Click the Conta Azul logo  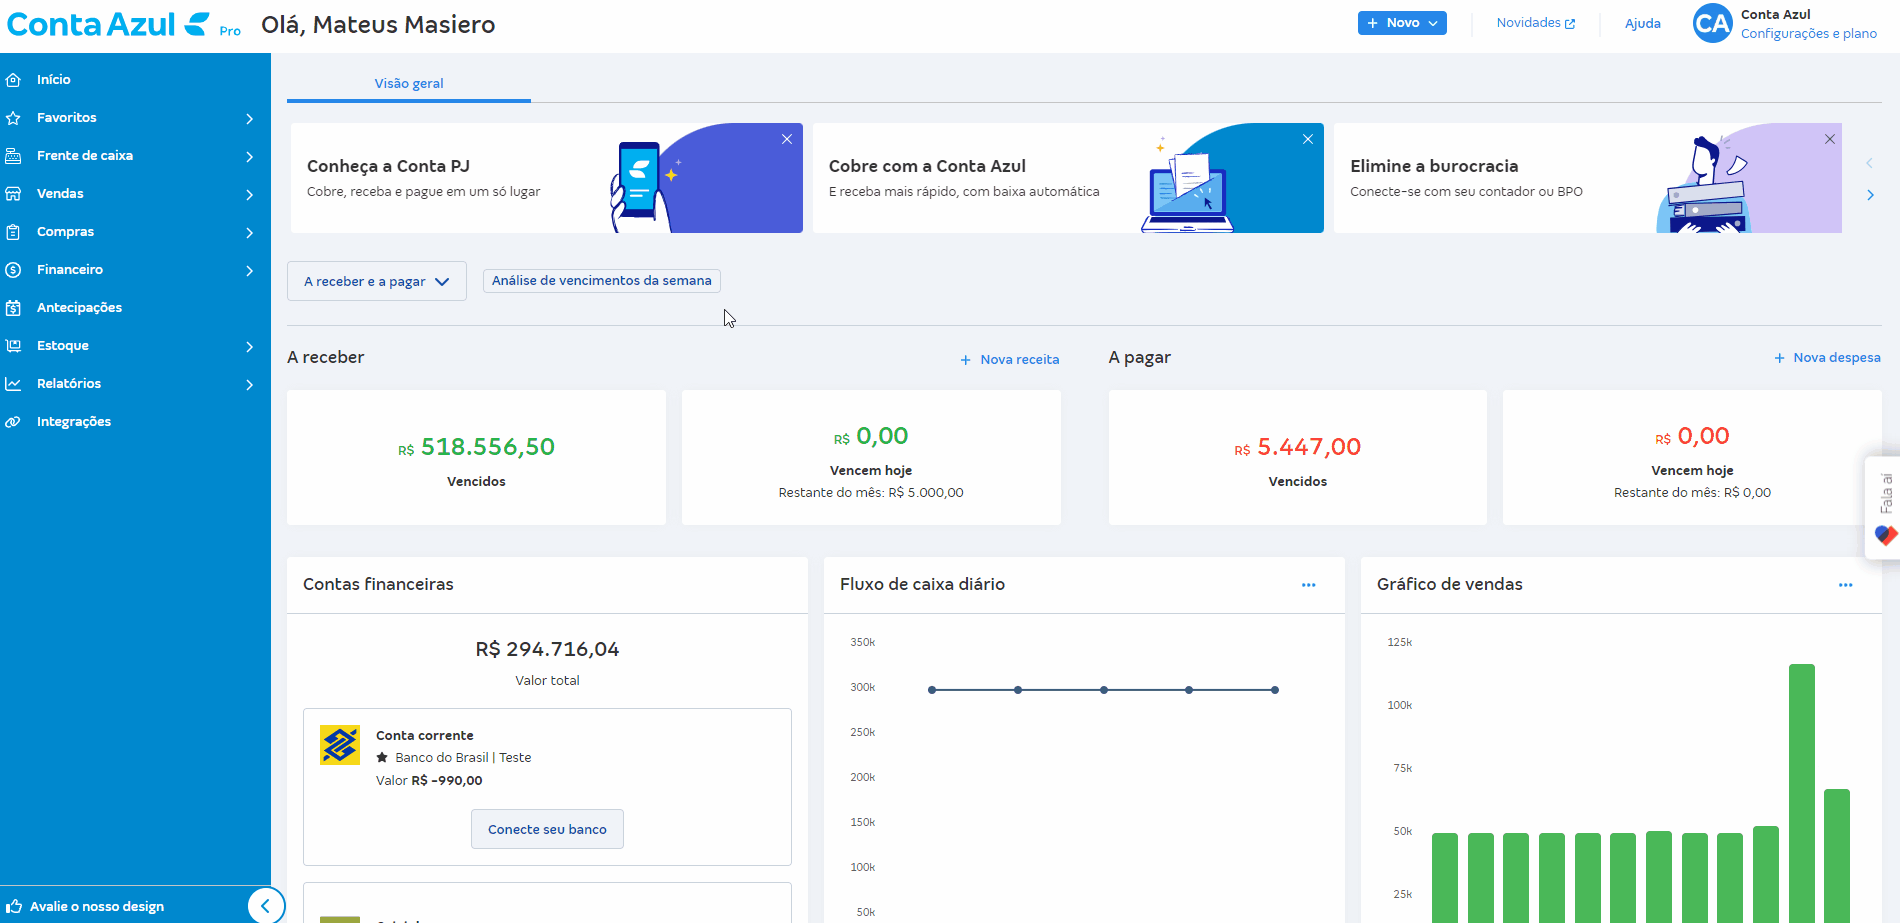(x=109, y=24)
